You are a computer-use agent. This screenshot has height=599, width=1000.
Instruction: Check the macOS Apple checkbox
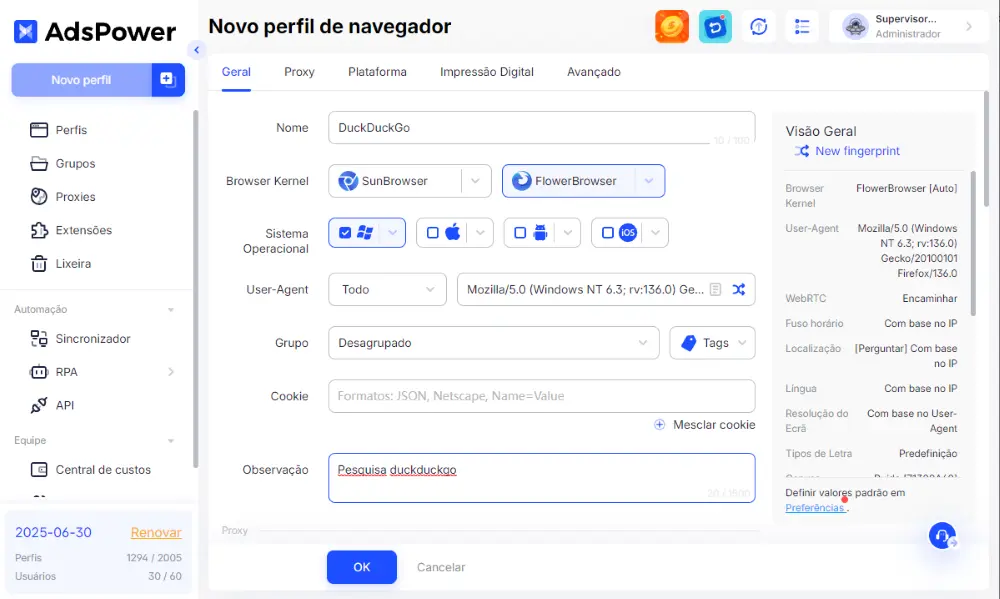coord(432,233)
